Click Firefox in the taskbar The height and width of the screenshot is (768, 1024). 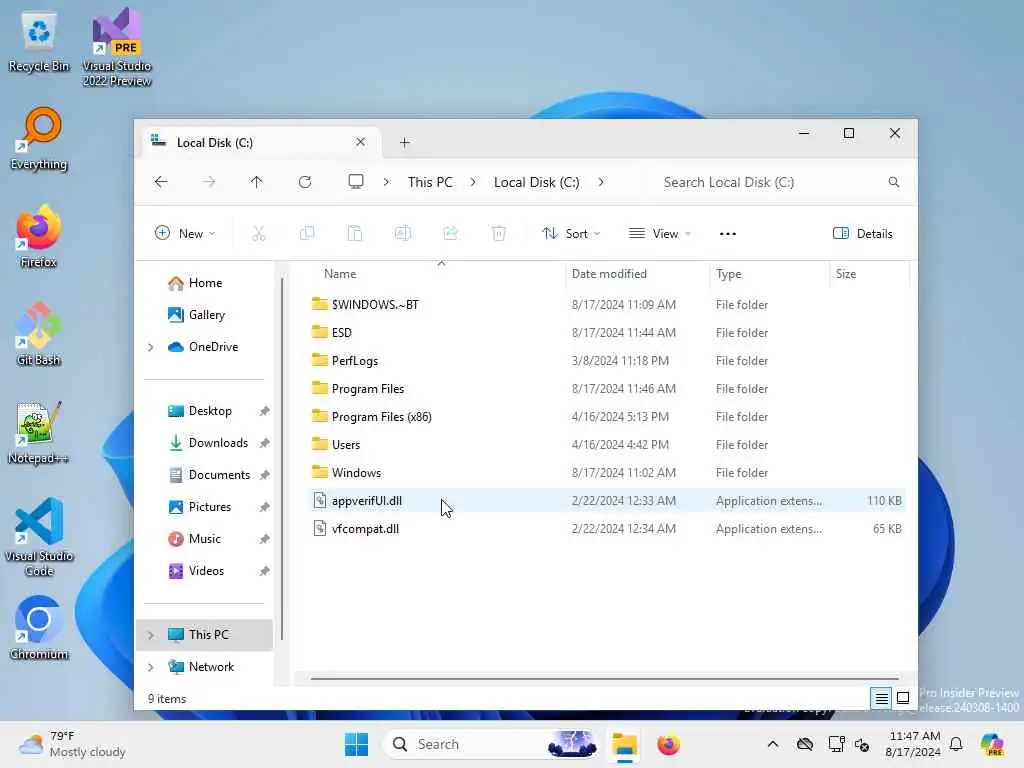(x=668, y=744)
